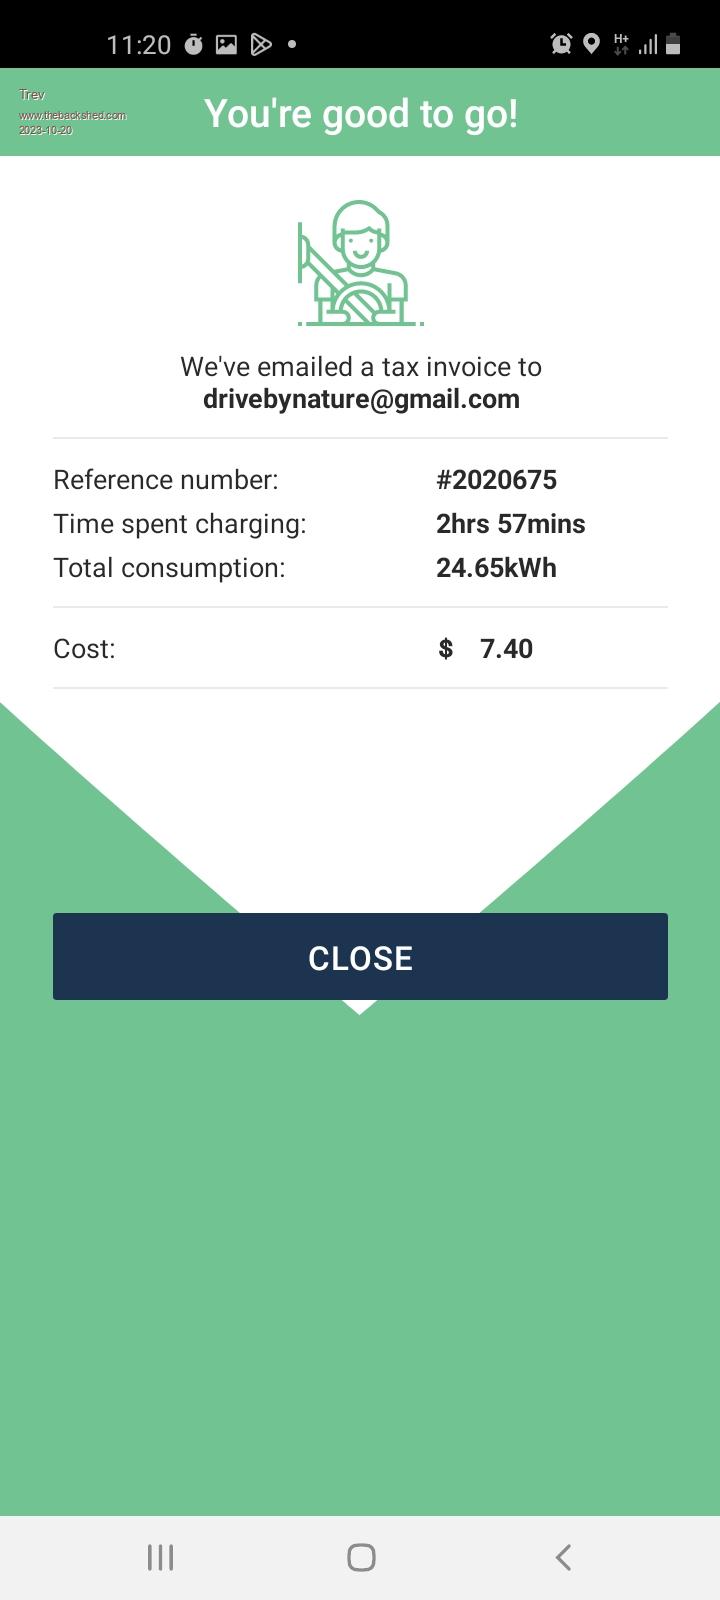Tap reference number #2020675
Screen dimensions: 720x1600
click(x=496, y=480)
